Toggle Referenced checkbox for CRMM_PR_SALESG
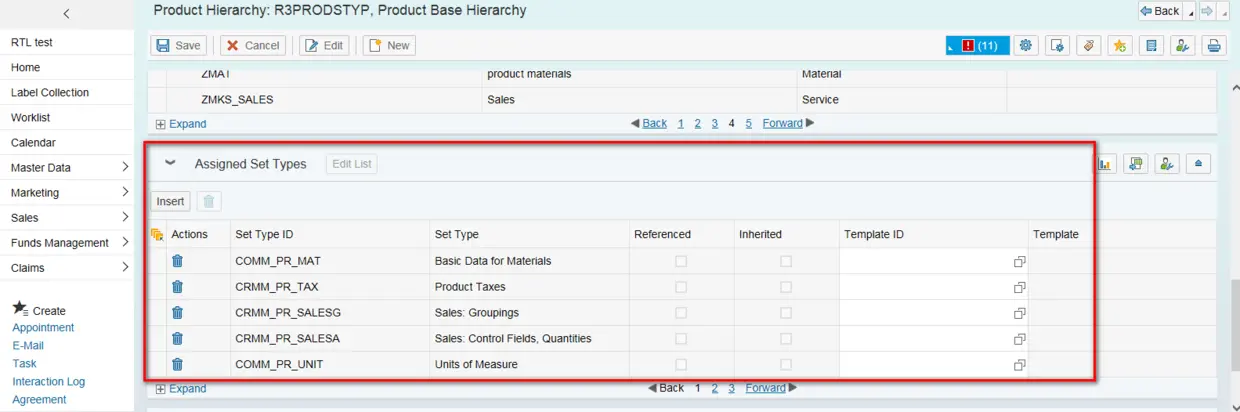Viewport: 1240px width, 412px height. click(681, 313)
